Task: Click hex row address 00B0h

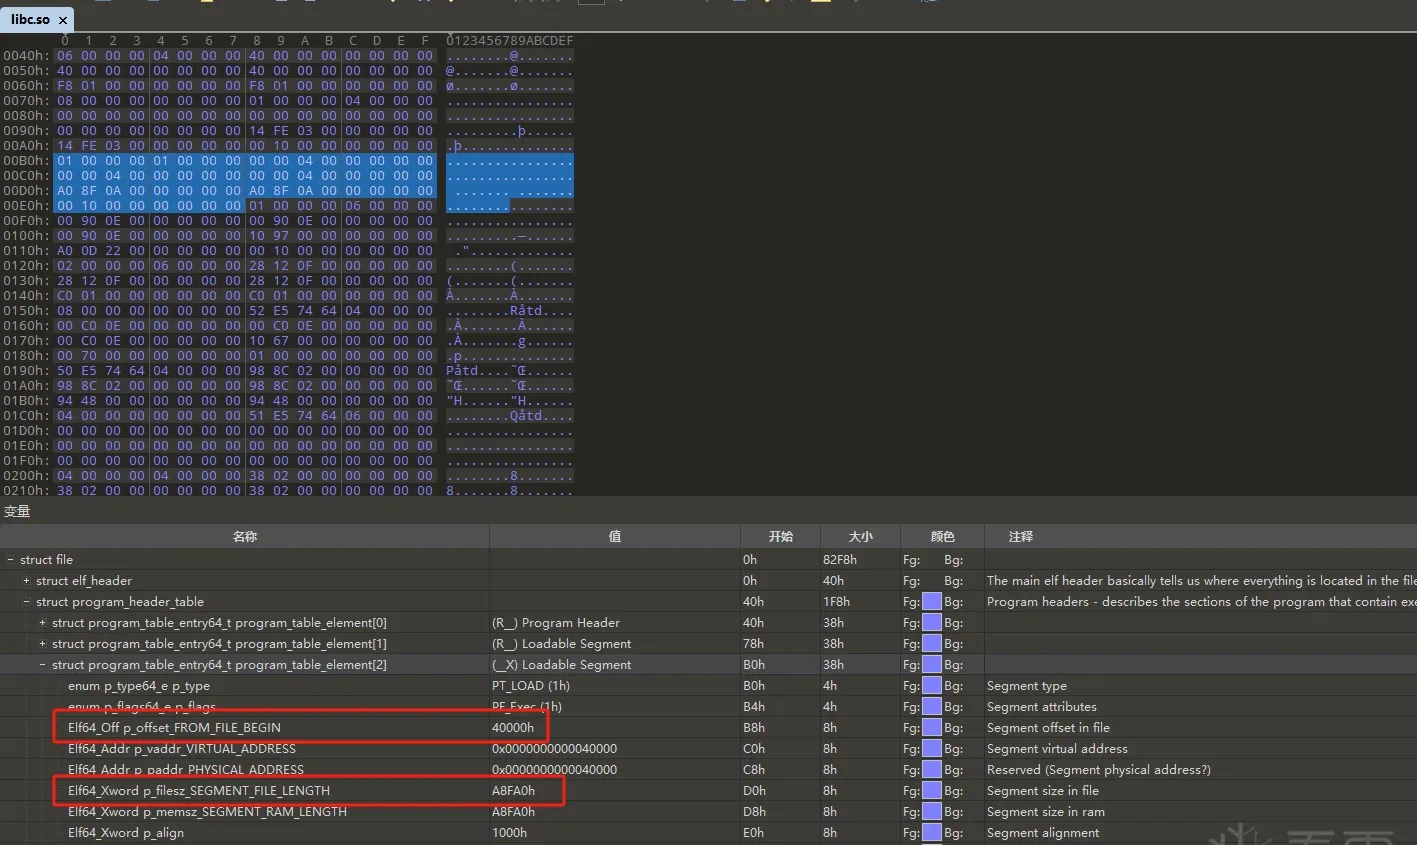Action: 25,161
